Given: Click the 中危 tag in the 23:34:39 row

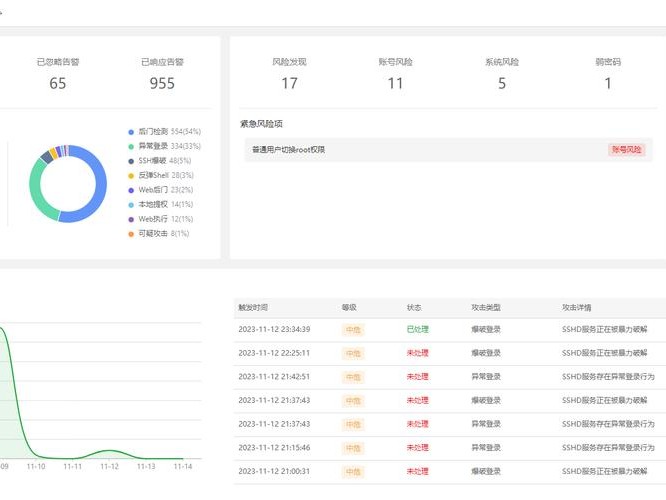Looking at the screenshot, I should click(x=353, y=330).
